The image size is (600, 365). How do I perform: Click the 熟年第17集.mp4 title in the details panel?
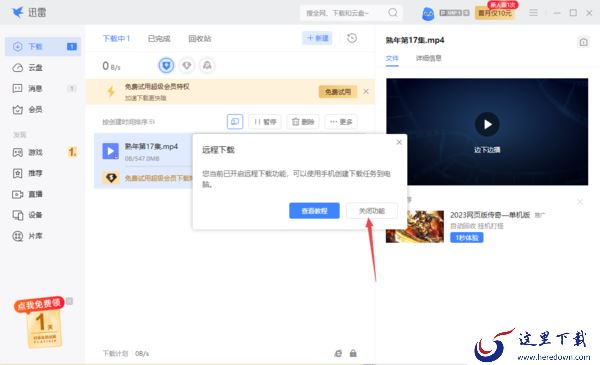tap(415, 40)
